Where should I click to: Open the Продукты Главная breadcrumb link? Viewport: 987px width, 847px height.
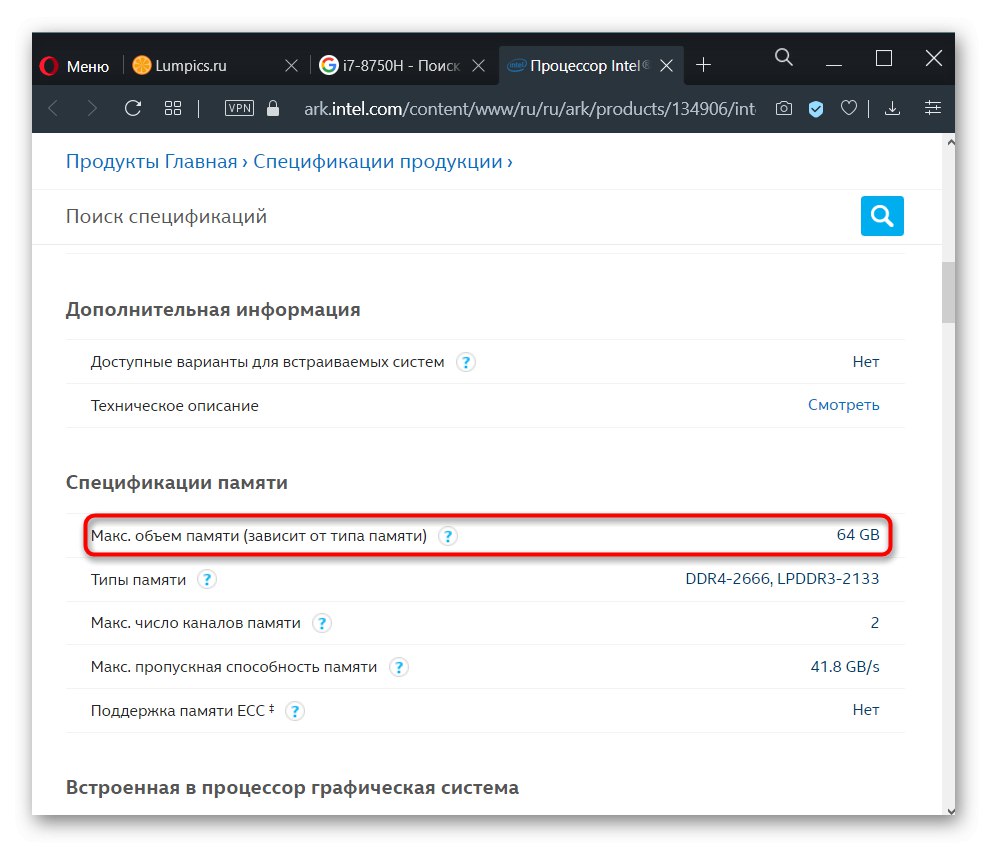pyautogui.click(x=151, y=161)
